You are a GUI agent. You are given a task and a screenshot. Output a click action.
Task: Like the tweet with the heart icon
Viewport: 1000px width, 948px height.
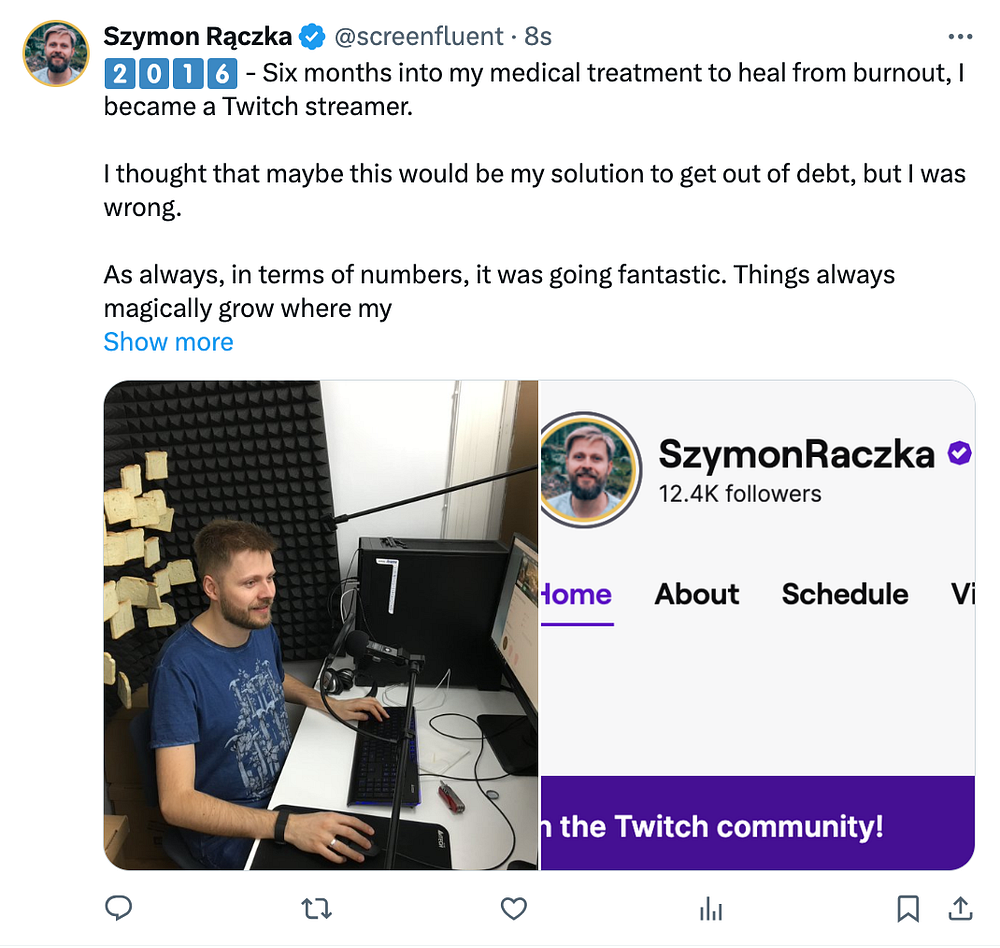pos(513,908)
